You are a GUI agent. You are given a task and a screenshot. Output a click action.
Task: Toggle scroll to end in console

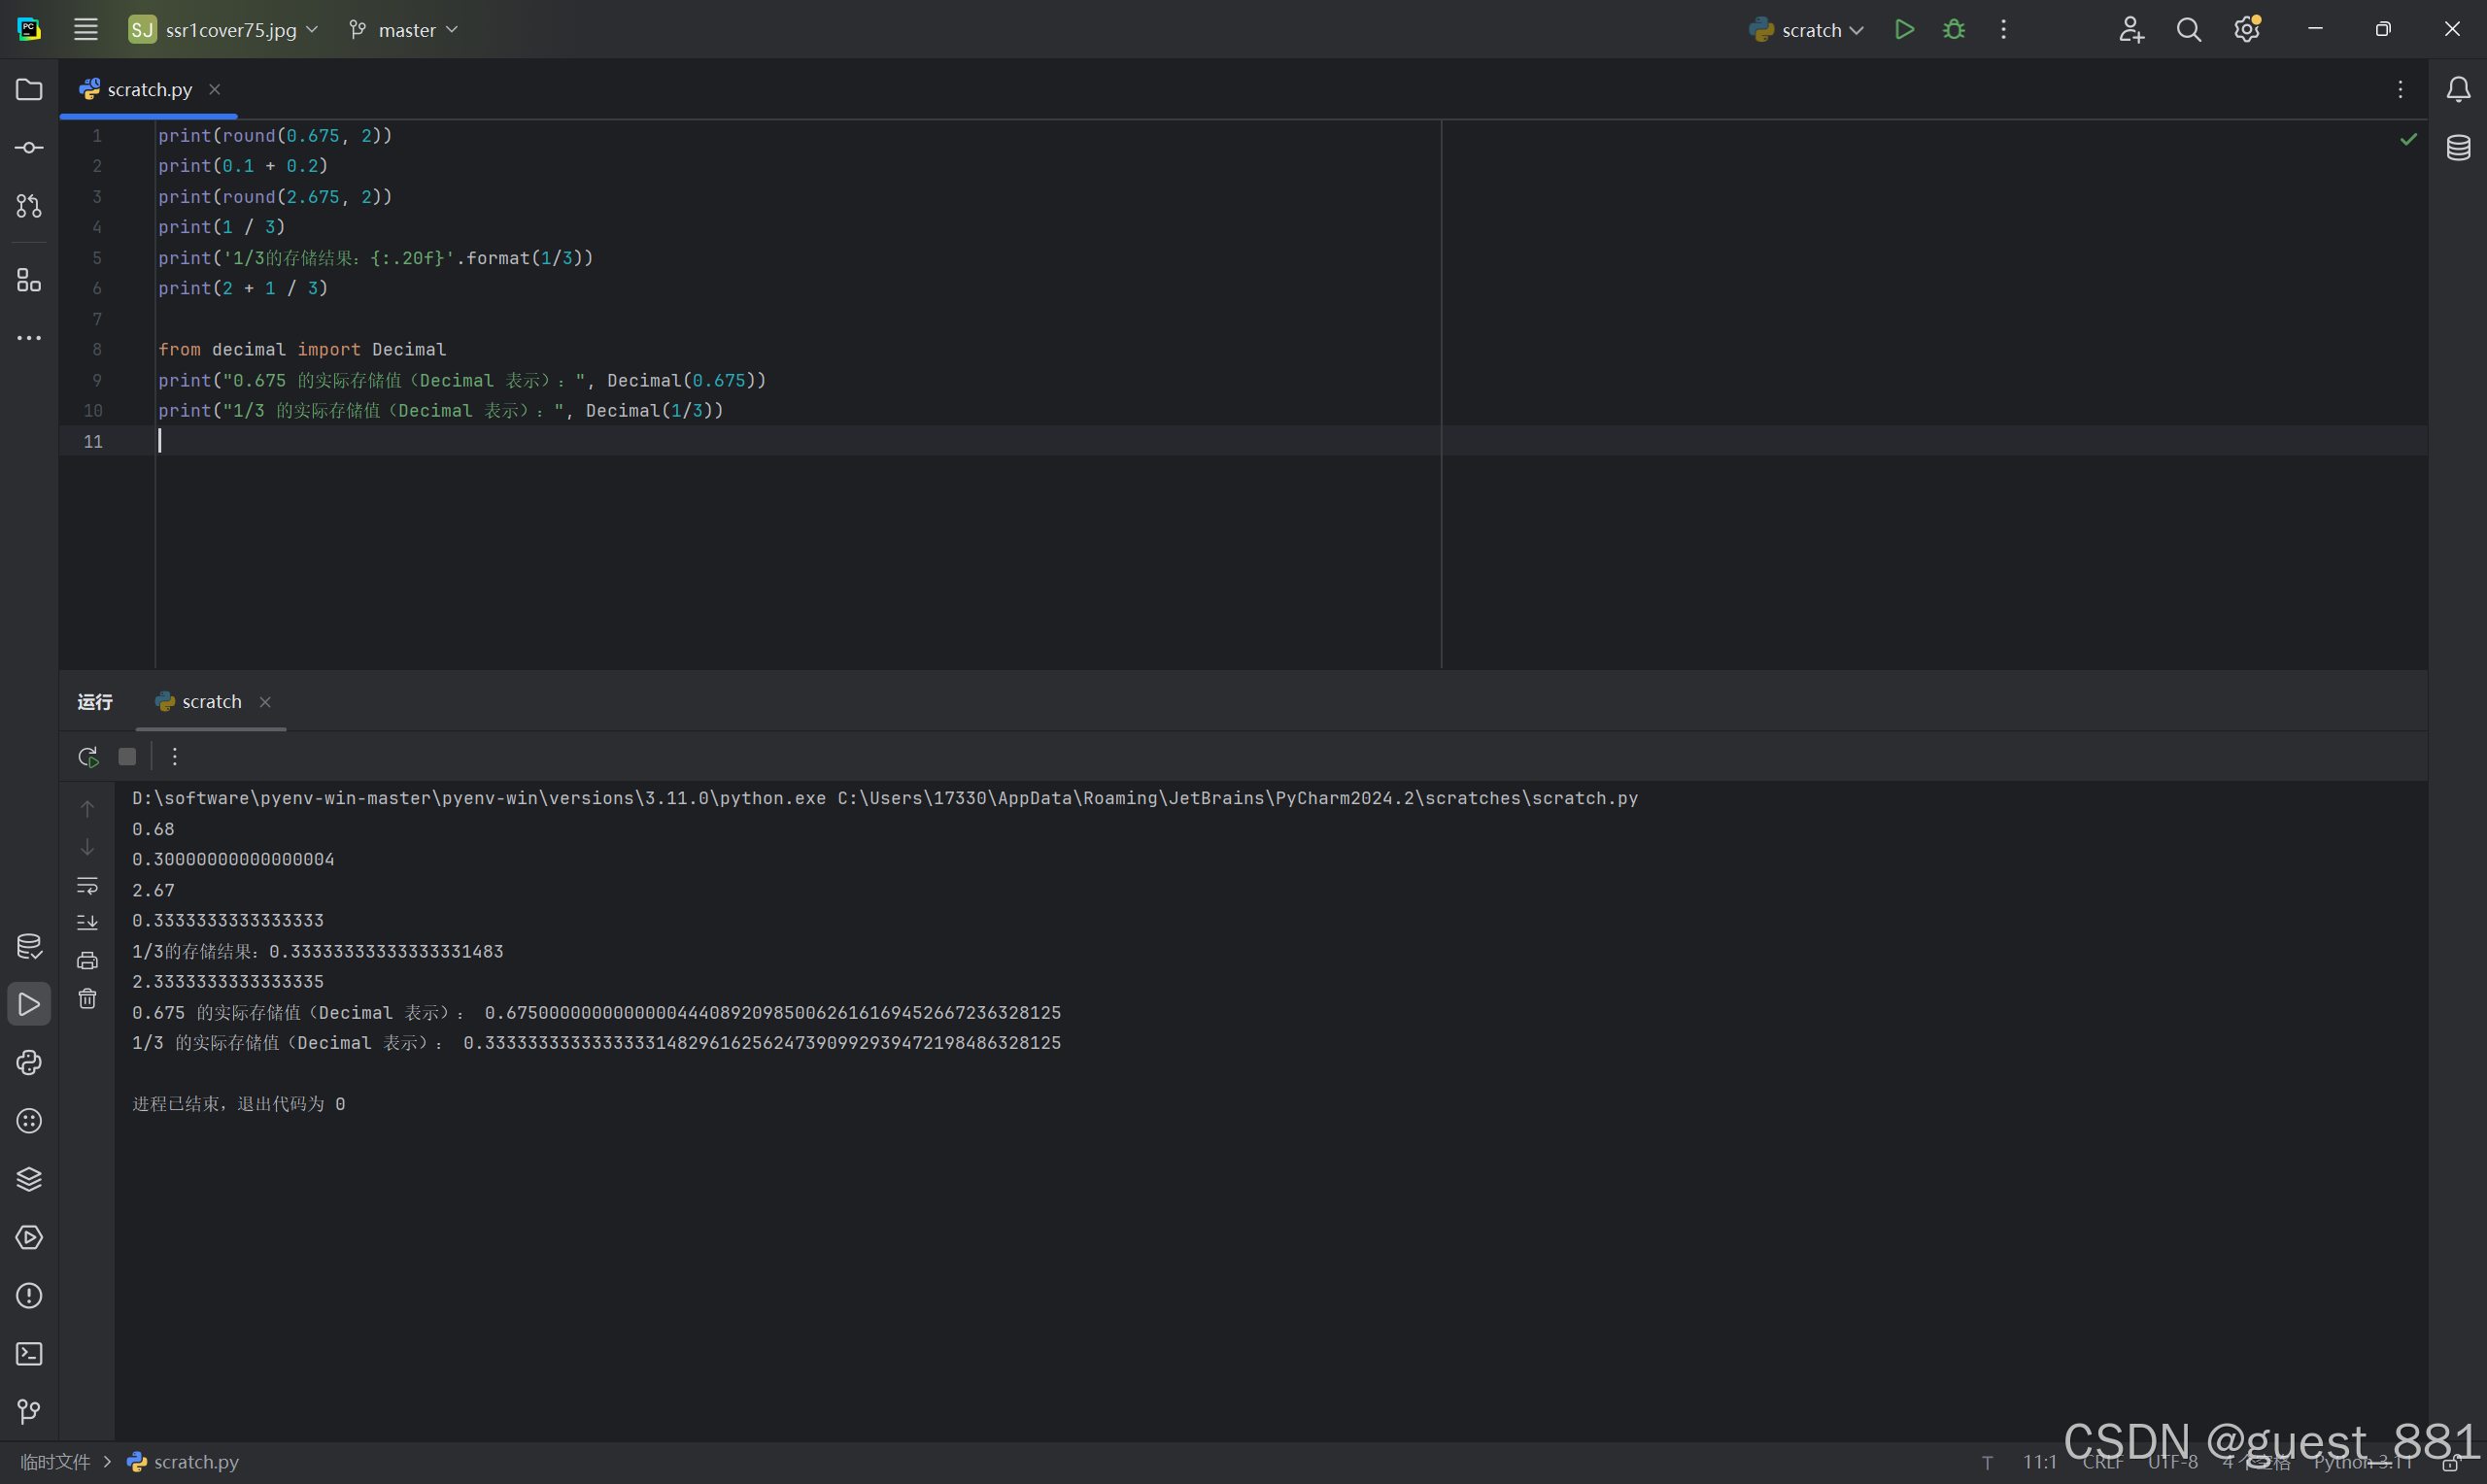pyautogui.click(x=88, y=923)
